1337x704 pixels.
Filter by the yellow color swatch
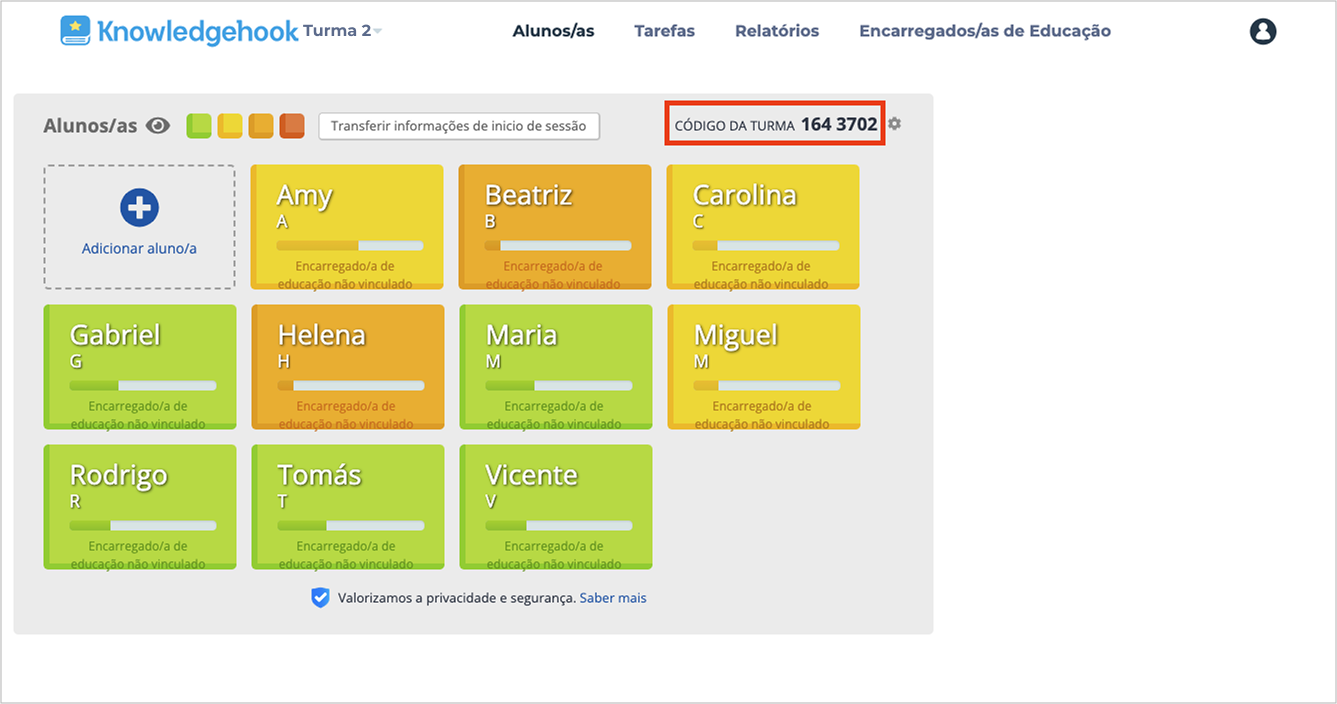(x=230, y=125)
